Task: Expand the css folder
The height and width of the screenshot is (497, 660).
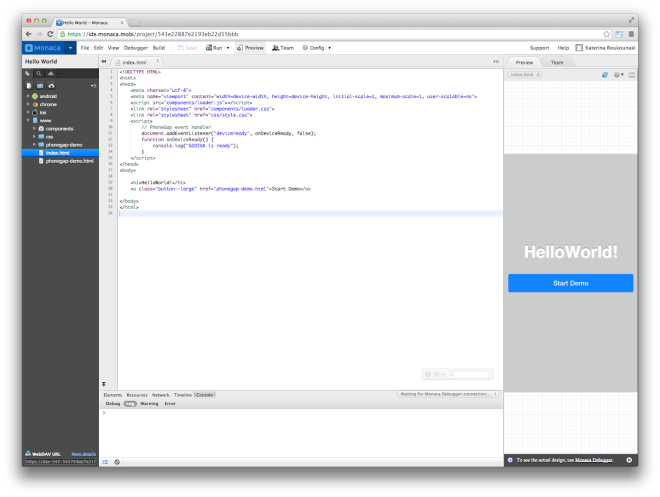Action: pos(34,136)
